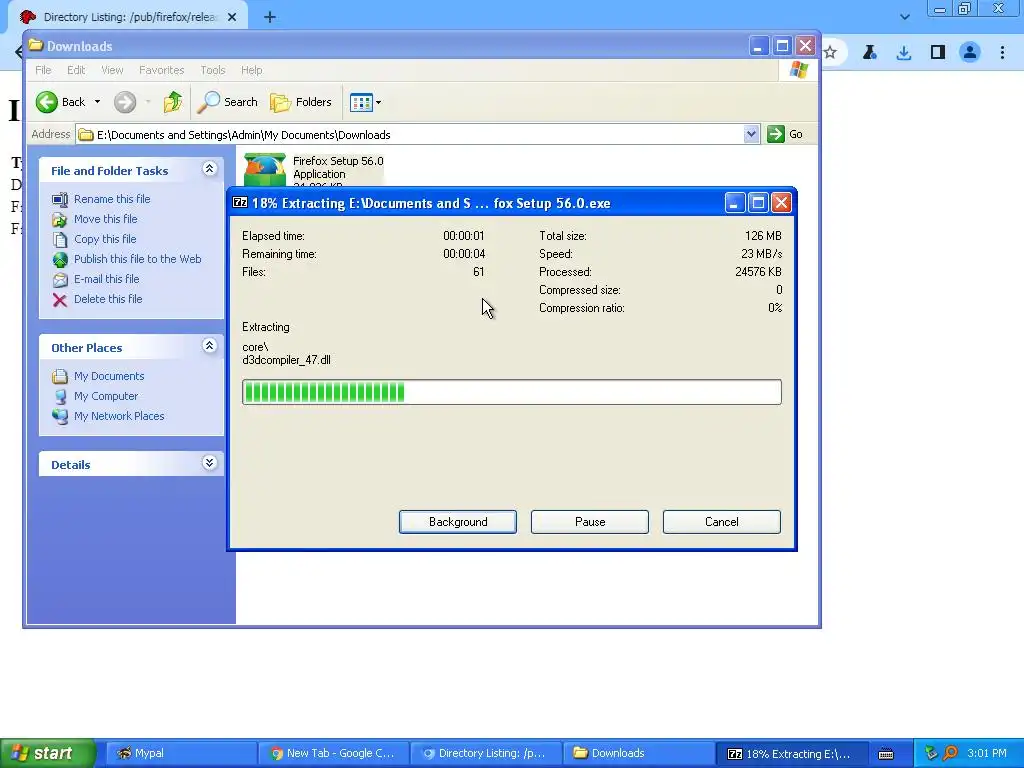Screen dimensions: 1024x768
Task: Open the browser profile avatar
Action: 970,52
